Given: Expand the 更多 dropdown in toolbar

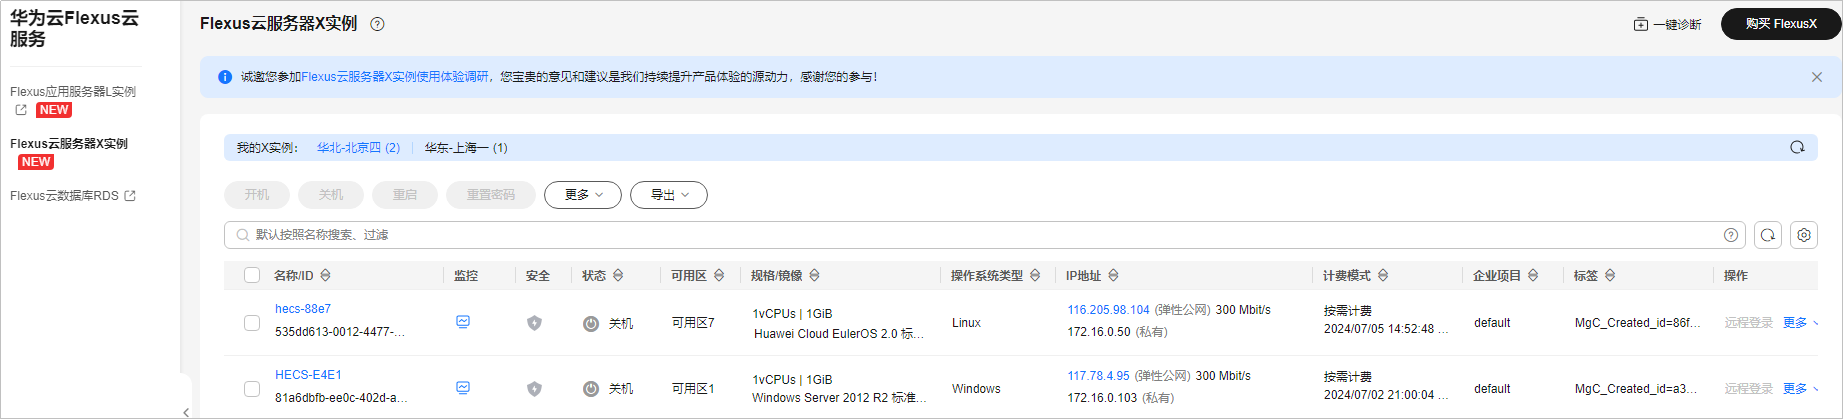Looking at the screenshot, I should [x=583, y=195].
